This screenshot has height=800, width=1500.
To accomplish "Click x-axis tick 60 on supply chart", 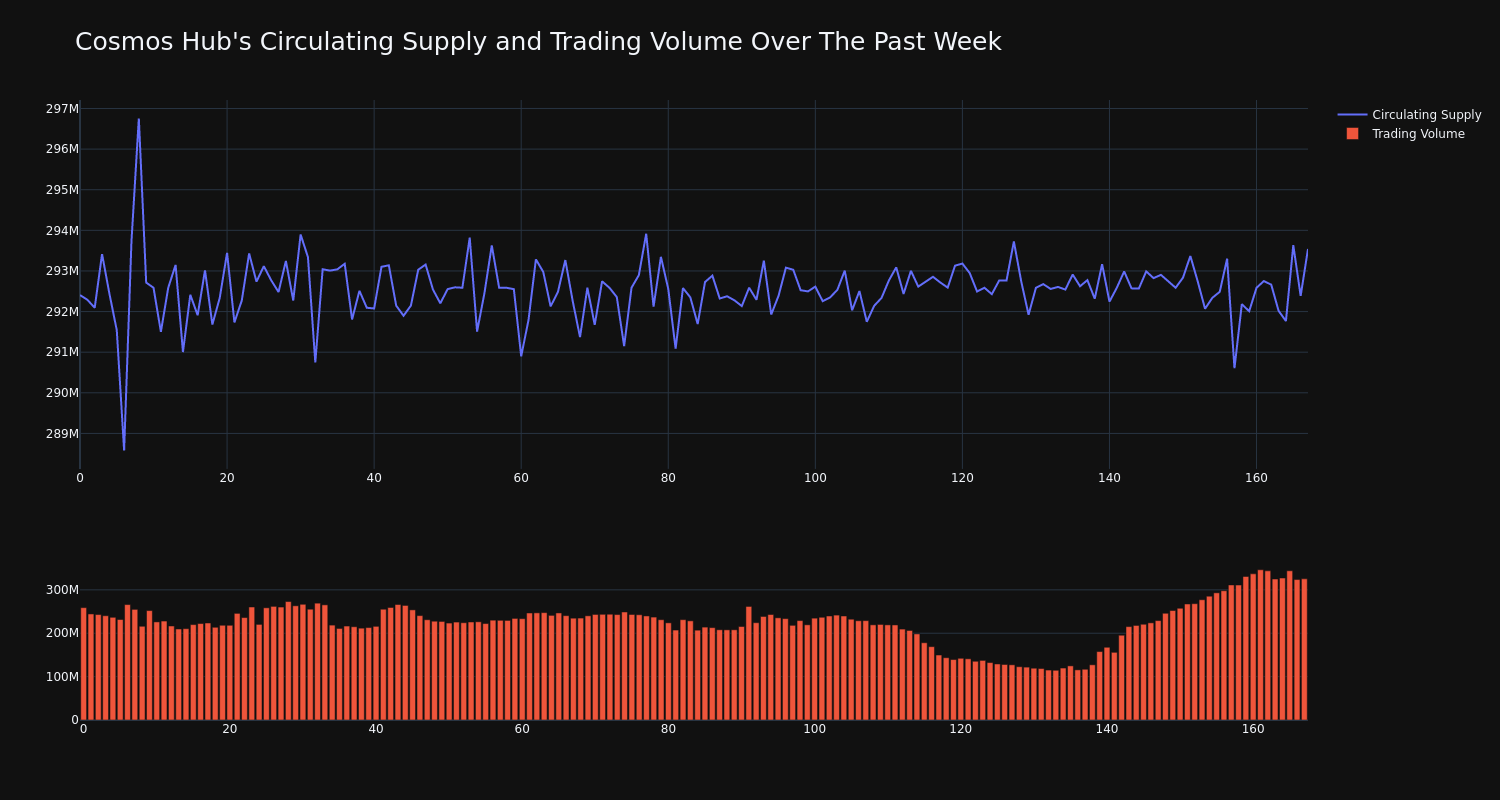I will [x=521, y=478].
